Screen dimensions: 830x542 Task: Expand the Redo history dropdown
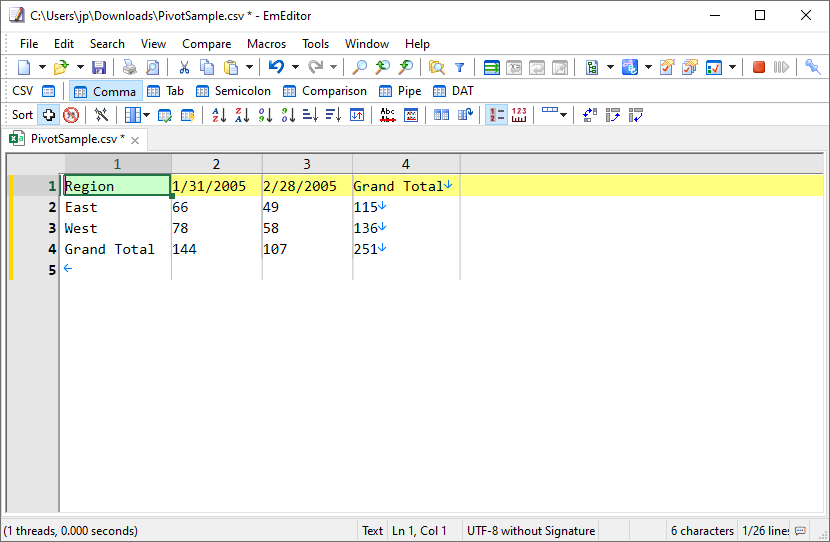(x=333, y=67)
